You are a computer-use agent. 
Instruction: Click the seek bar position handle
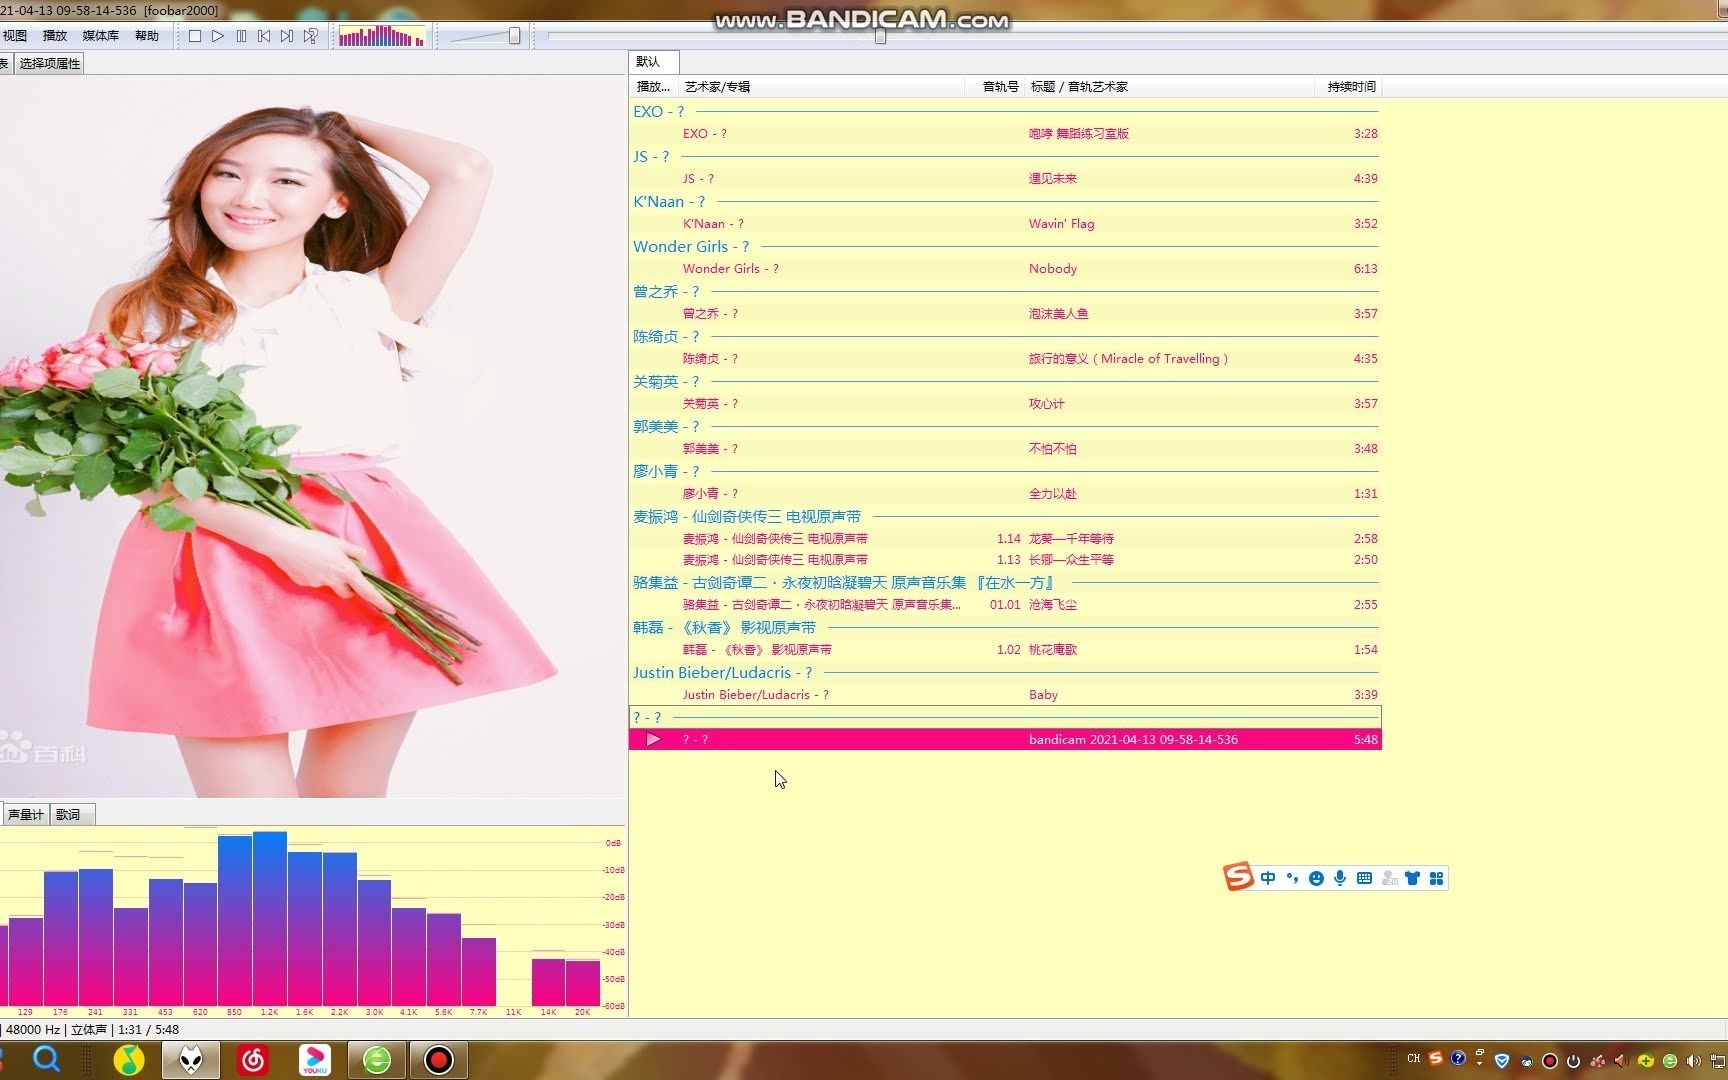[x=880, y=36]
